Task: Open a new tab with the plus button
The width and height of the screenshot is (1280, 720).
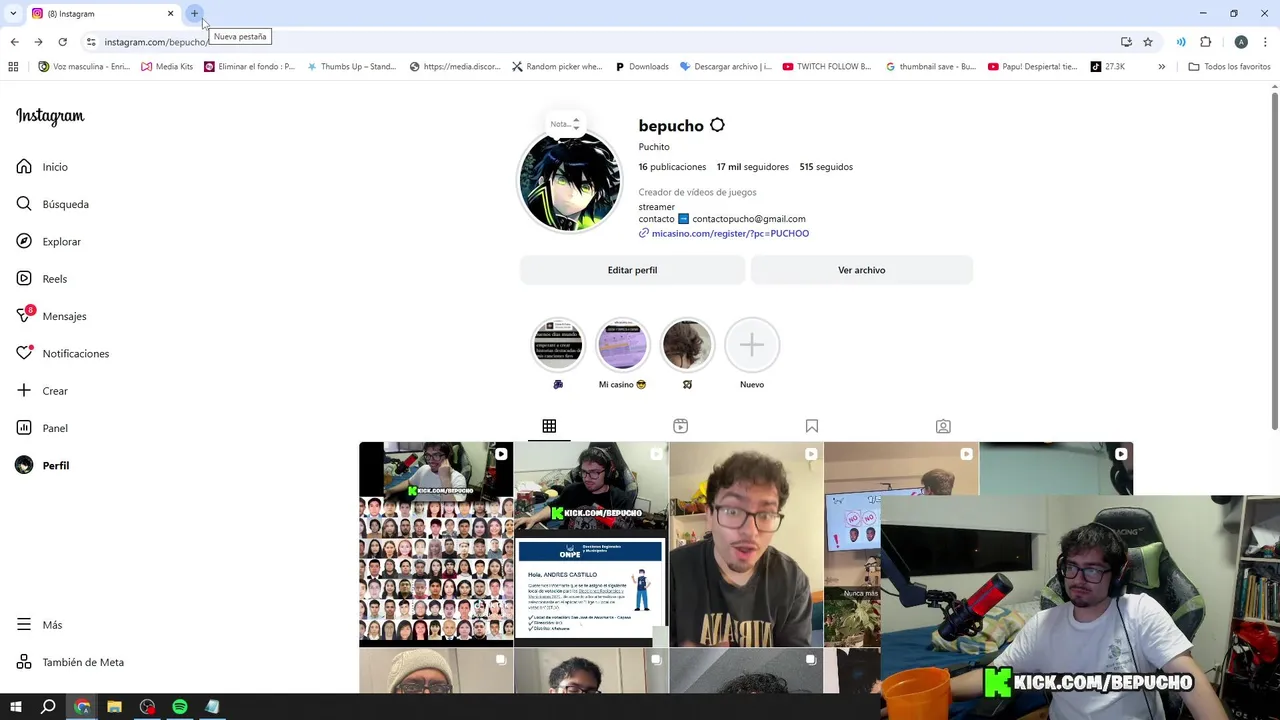Action: coord(194,14)
